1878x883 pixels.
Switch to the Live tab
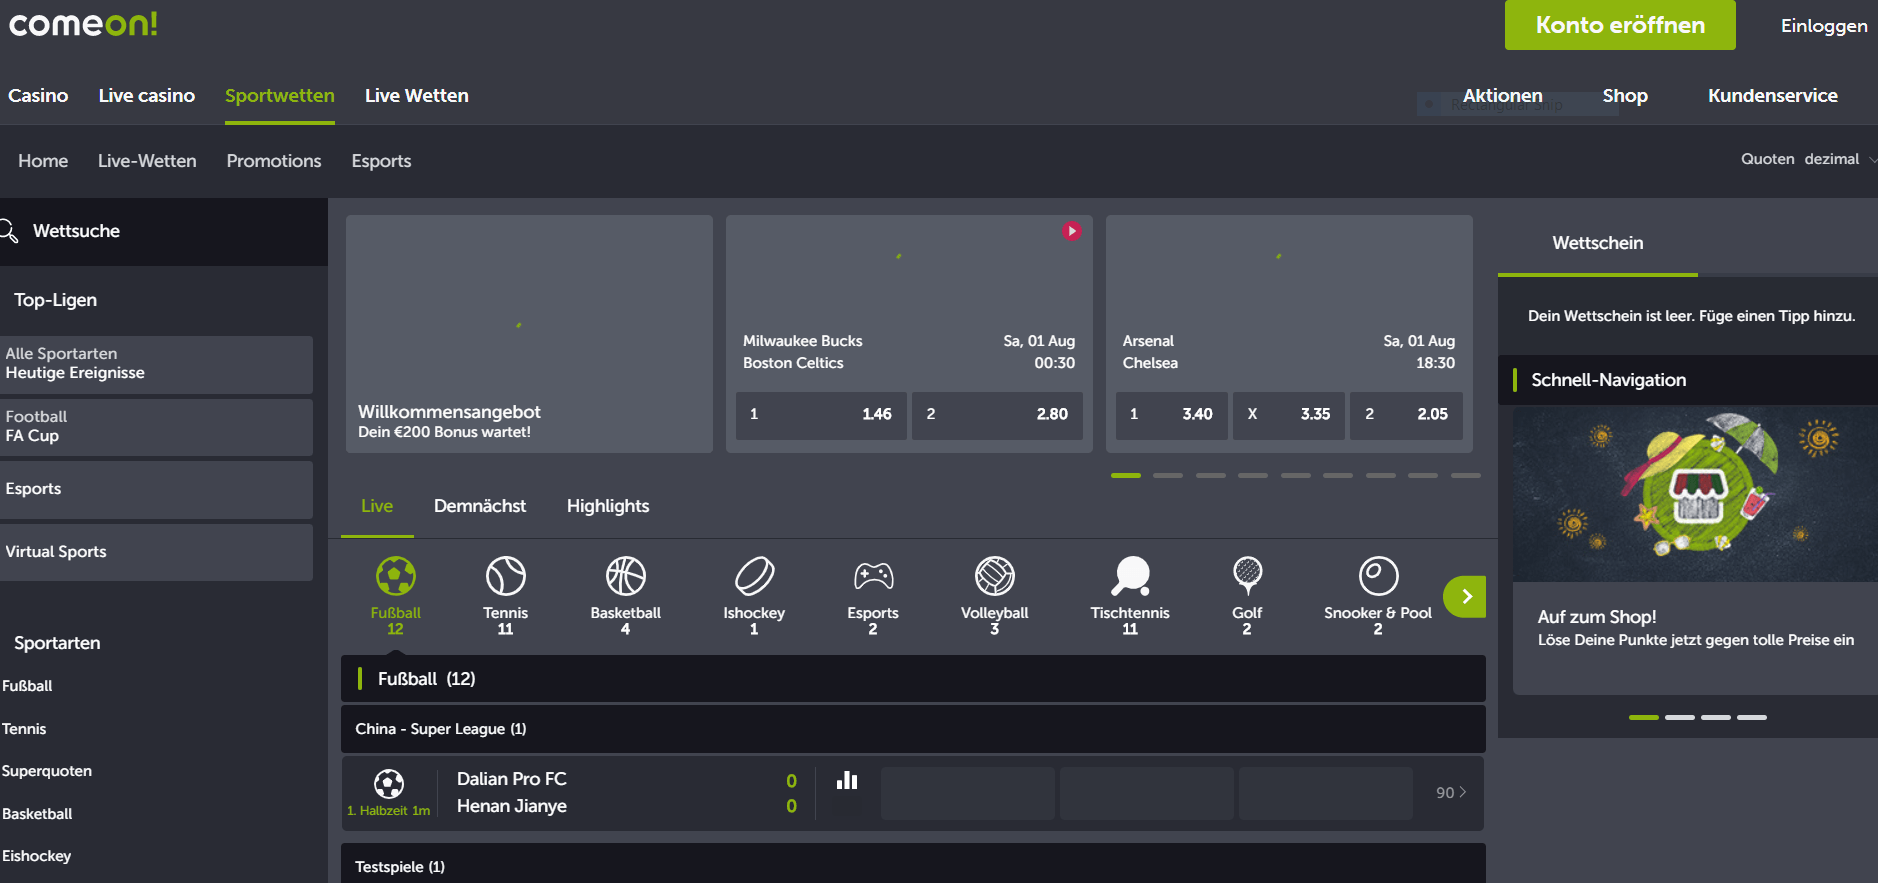[377, 506]
